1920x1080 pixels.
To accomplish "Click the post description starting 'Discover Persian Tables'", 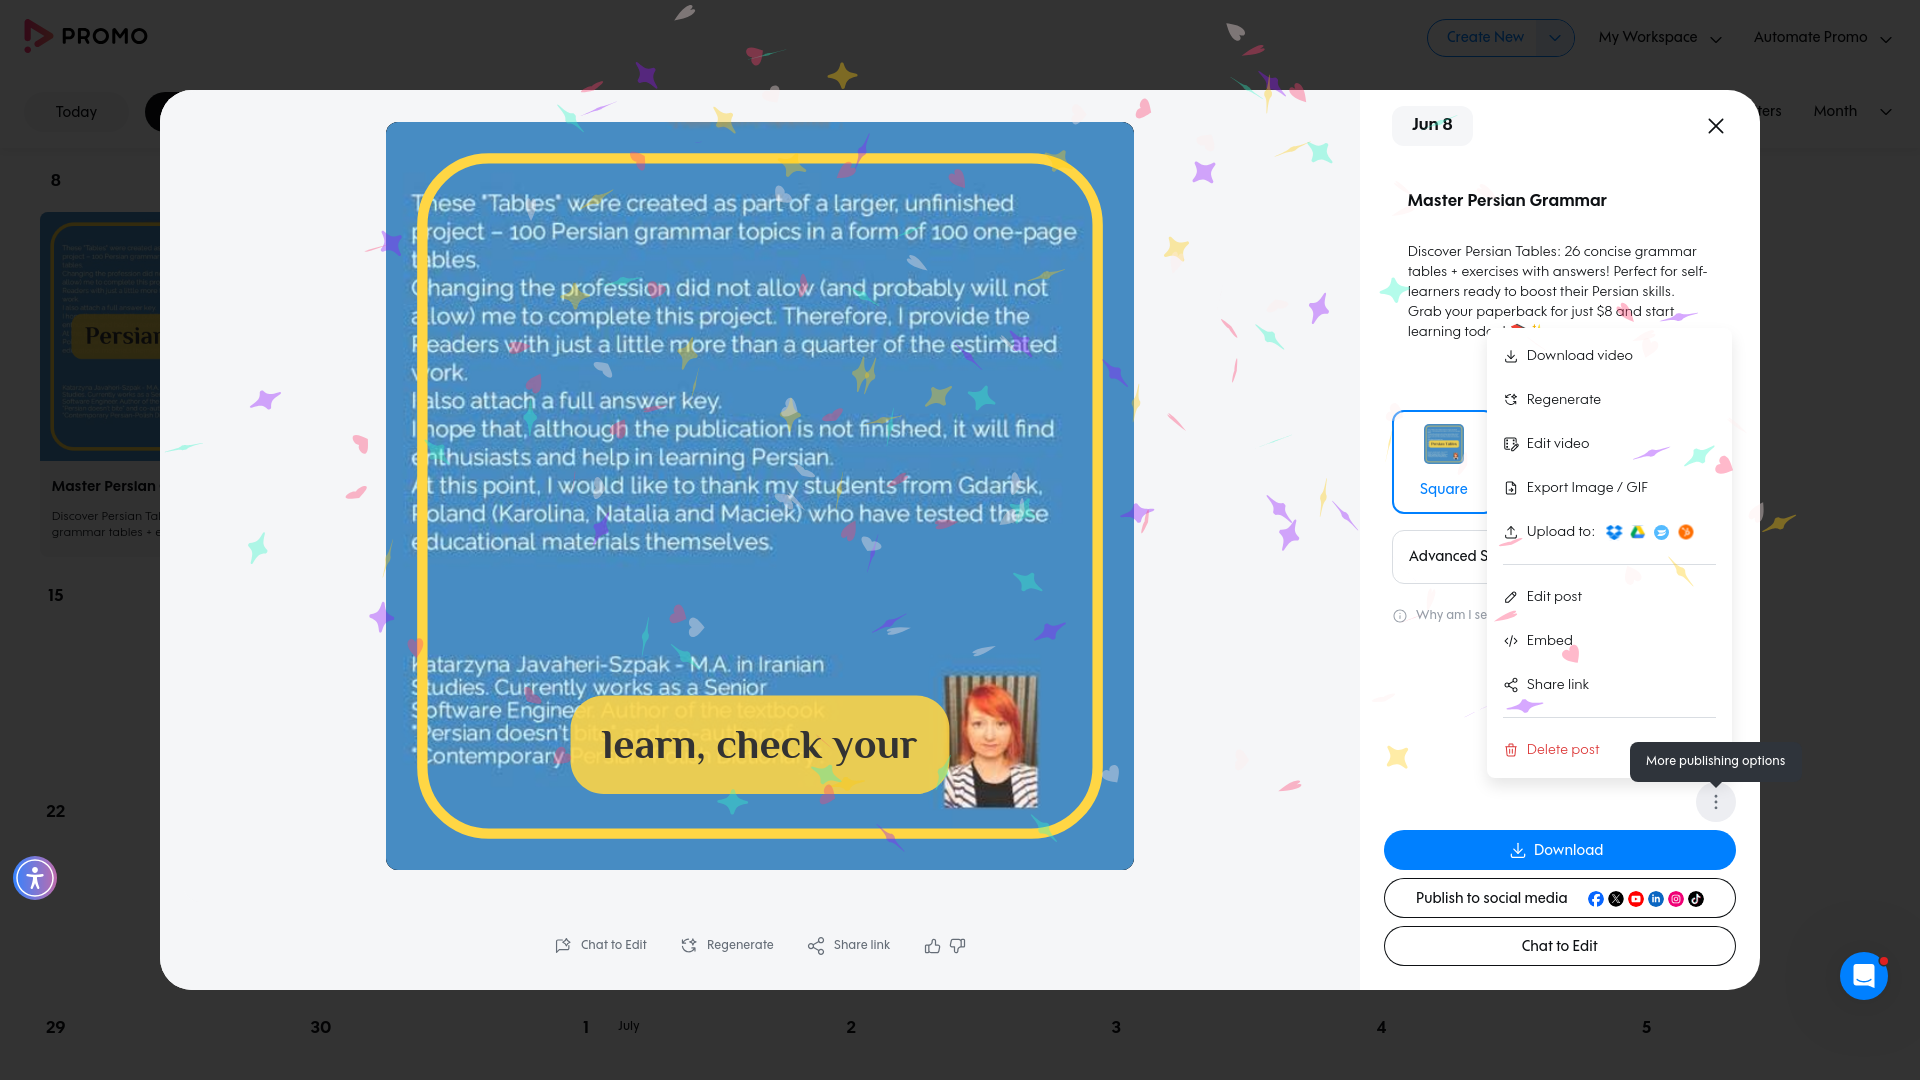I will [x=1558, y=292].
